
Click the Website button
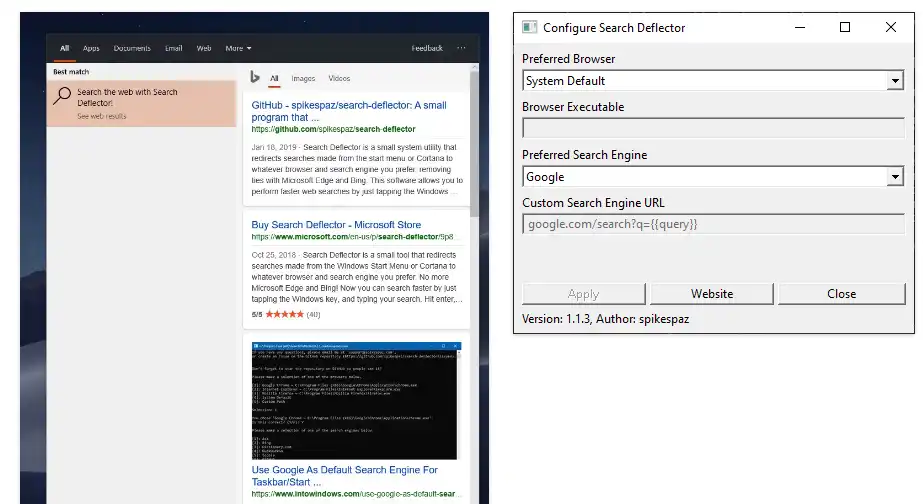(712, 294)
